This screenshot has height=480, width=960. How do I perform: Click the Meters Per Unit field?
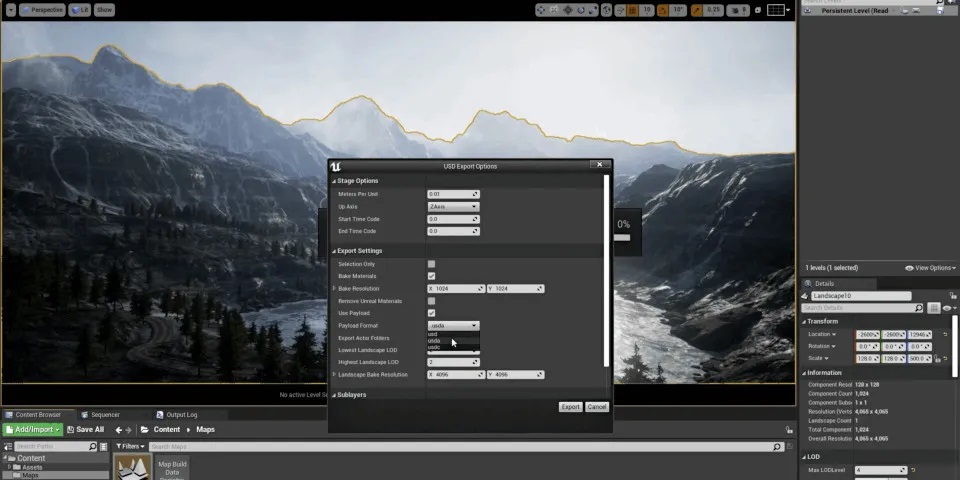451,194
